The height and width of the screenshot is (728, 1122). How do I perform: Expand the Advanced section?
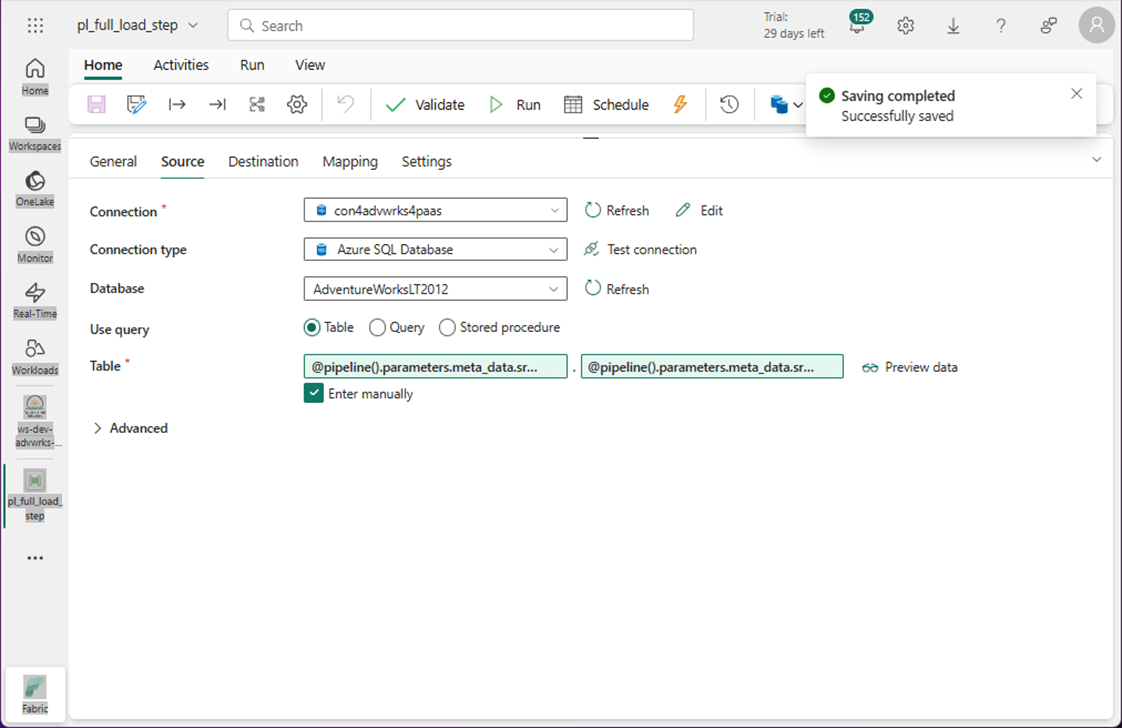tap(130, 428)
